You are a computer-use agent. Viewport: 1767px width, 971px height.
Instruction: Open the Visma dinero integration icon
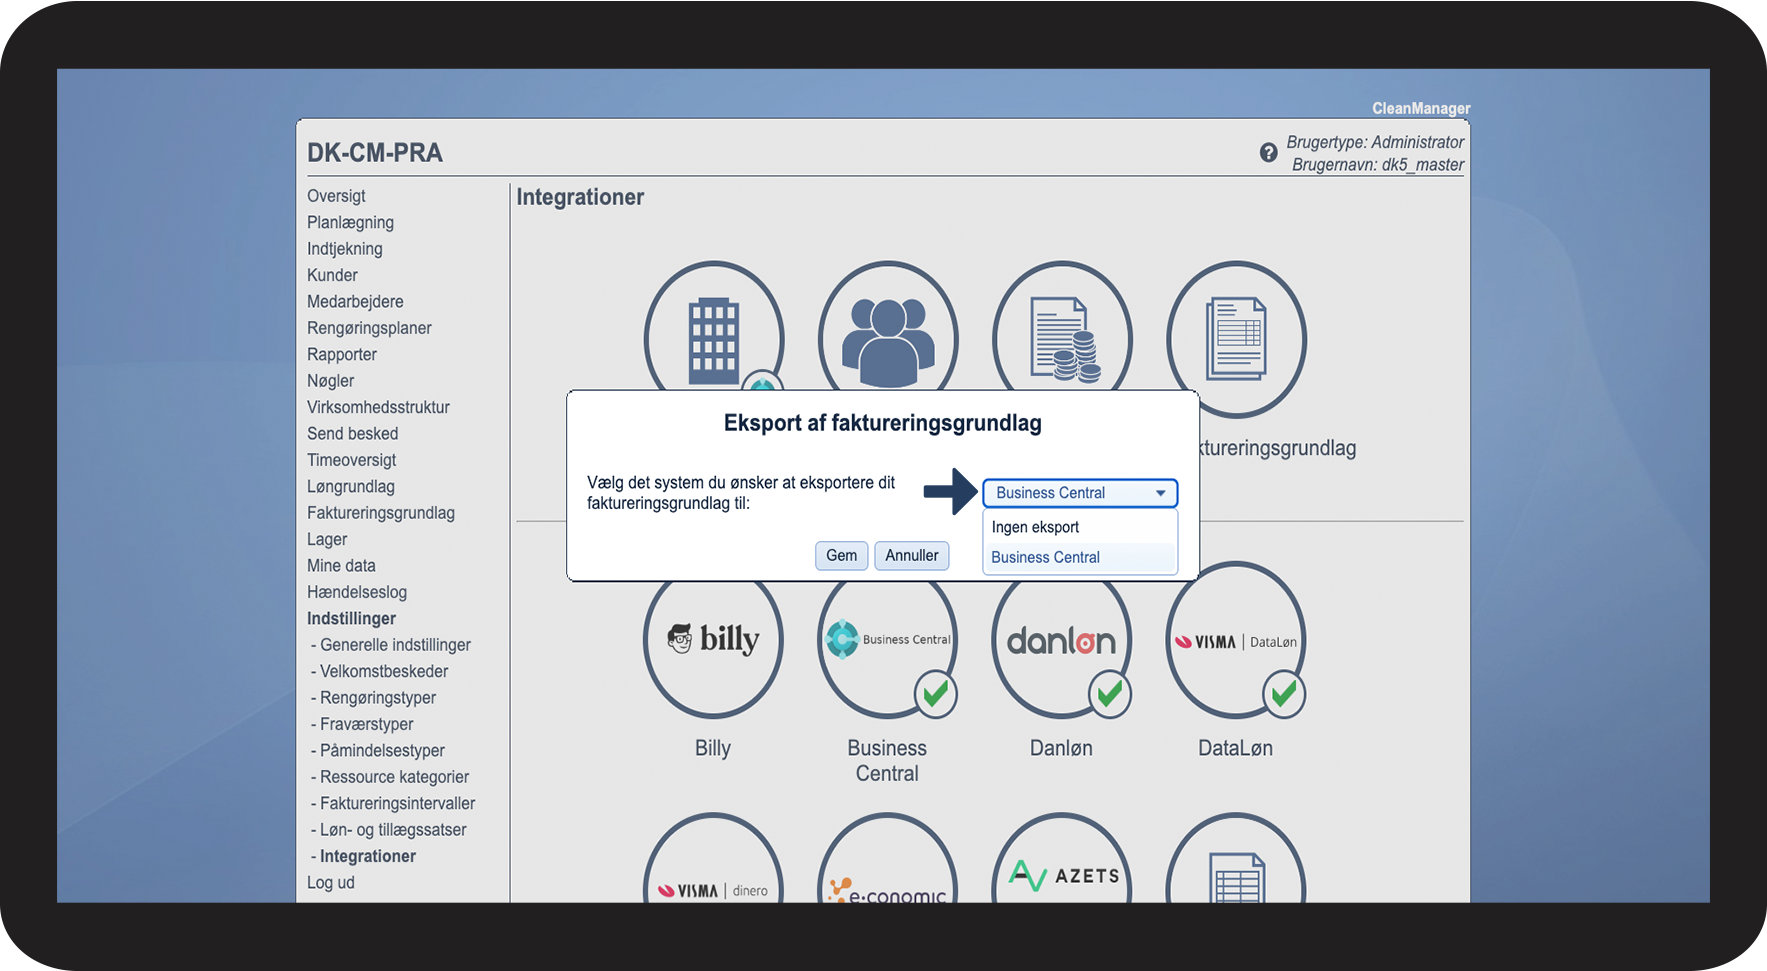(x=713, y=858)
